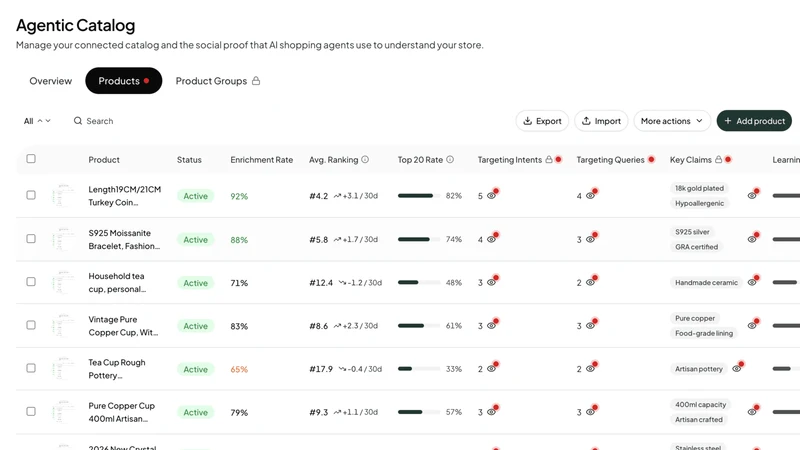The height and width of the screenshot is (450, 800).
Task: View targeting intents for S925 Moissanite row
Action: point(491,239)
